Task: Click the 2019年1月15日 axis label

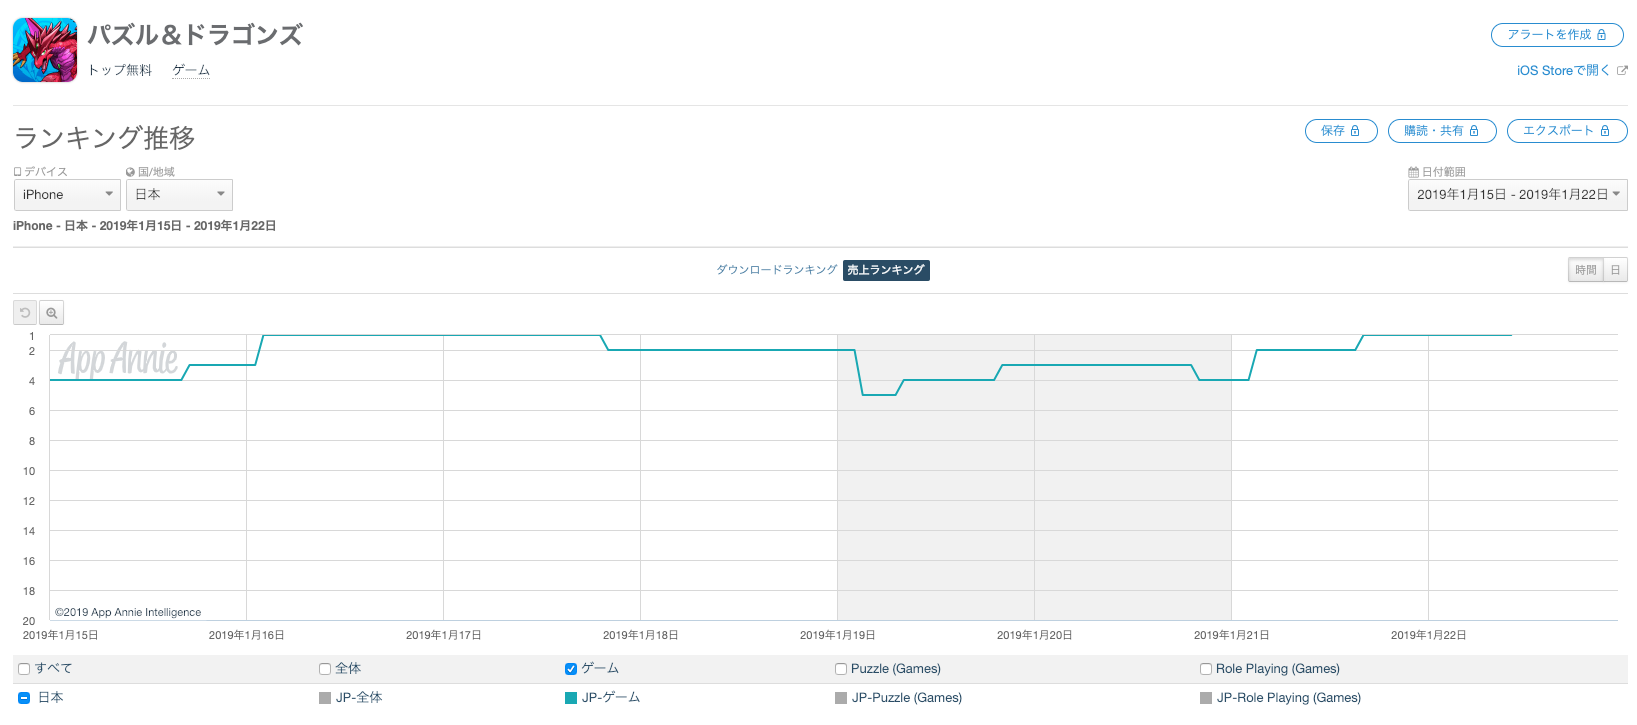Action: [60, 635]
